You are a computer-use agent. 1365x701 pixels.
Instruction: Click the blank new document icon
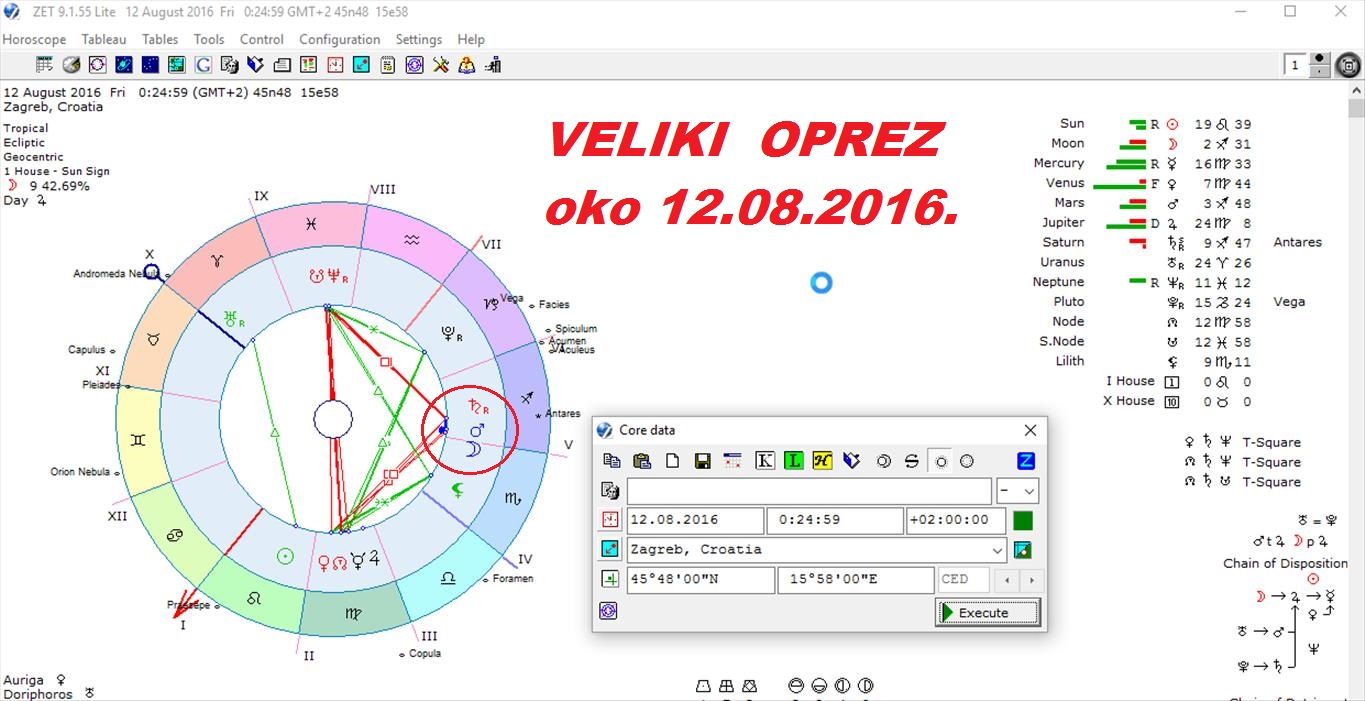(x=673, y=461)
